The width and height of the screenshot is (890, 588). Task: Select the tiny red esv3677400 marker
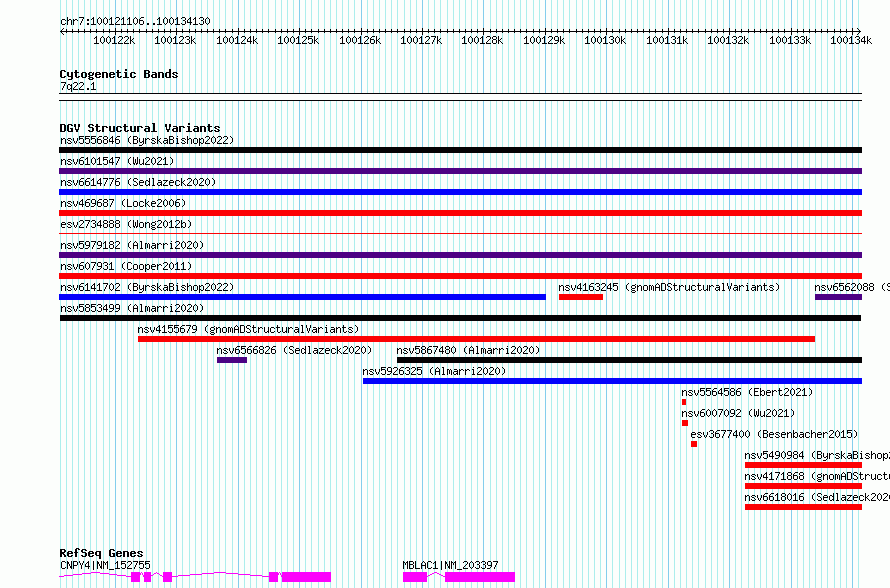click(x=694, y=444)
